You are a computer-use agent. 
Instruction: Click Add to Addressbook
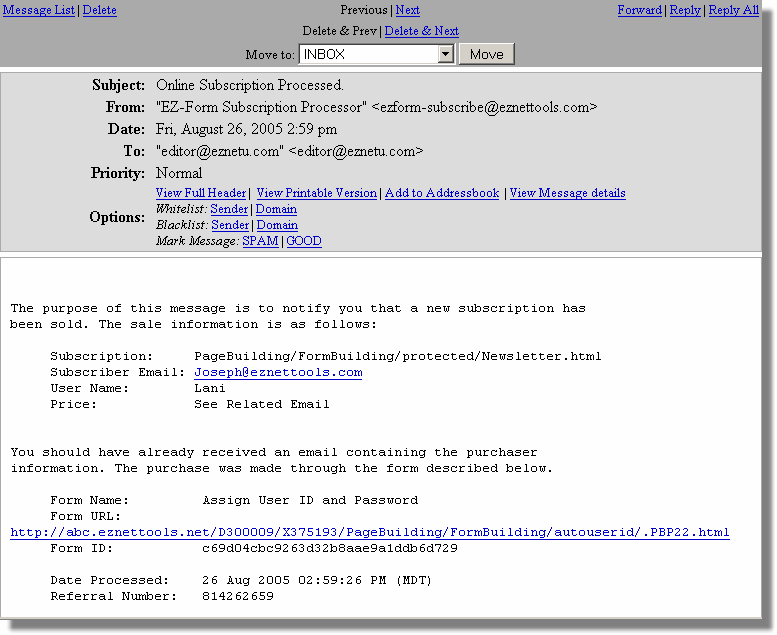tap(442, 193)
